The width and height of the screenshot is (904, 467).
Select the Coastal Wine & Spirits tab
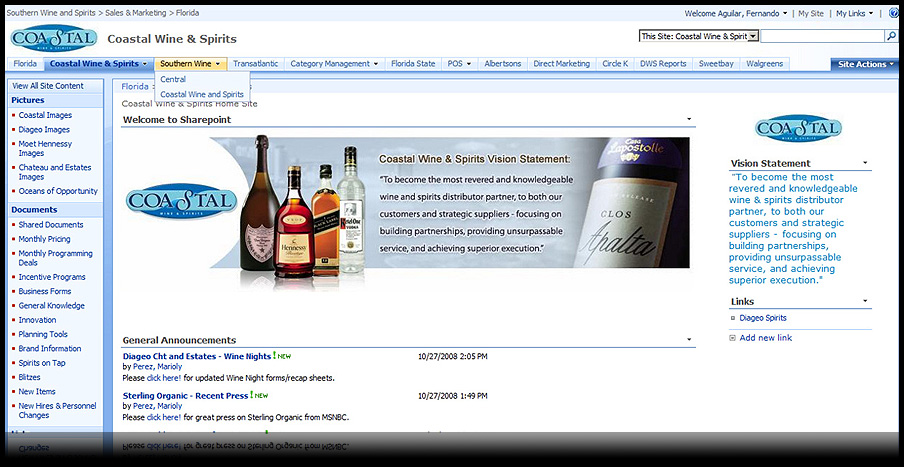tap(99, 64)
